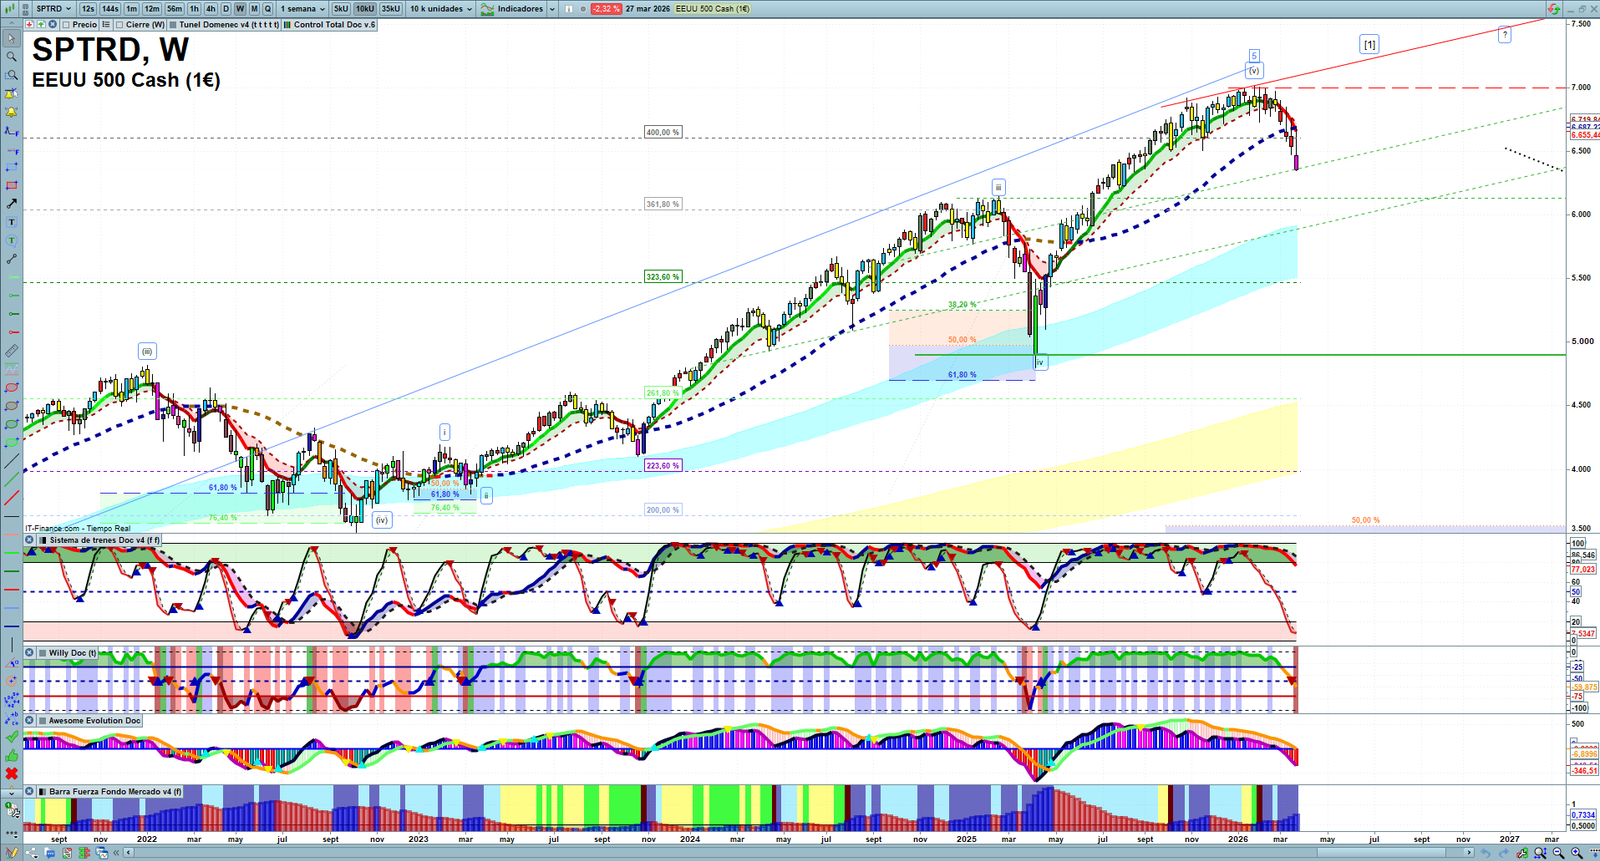Image resolution: width=1600 pixels, height=861 pixels.
Task: Toggle the Cierre (W) checkbox
Action: (x=120, y=25)
